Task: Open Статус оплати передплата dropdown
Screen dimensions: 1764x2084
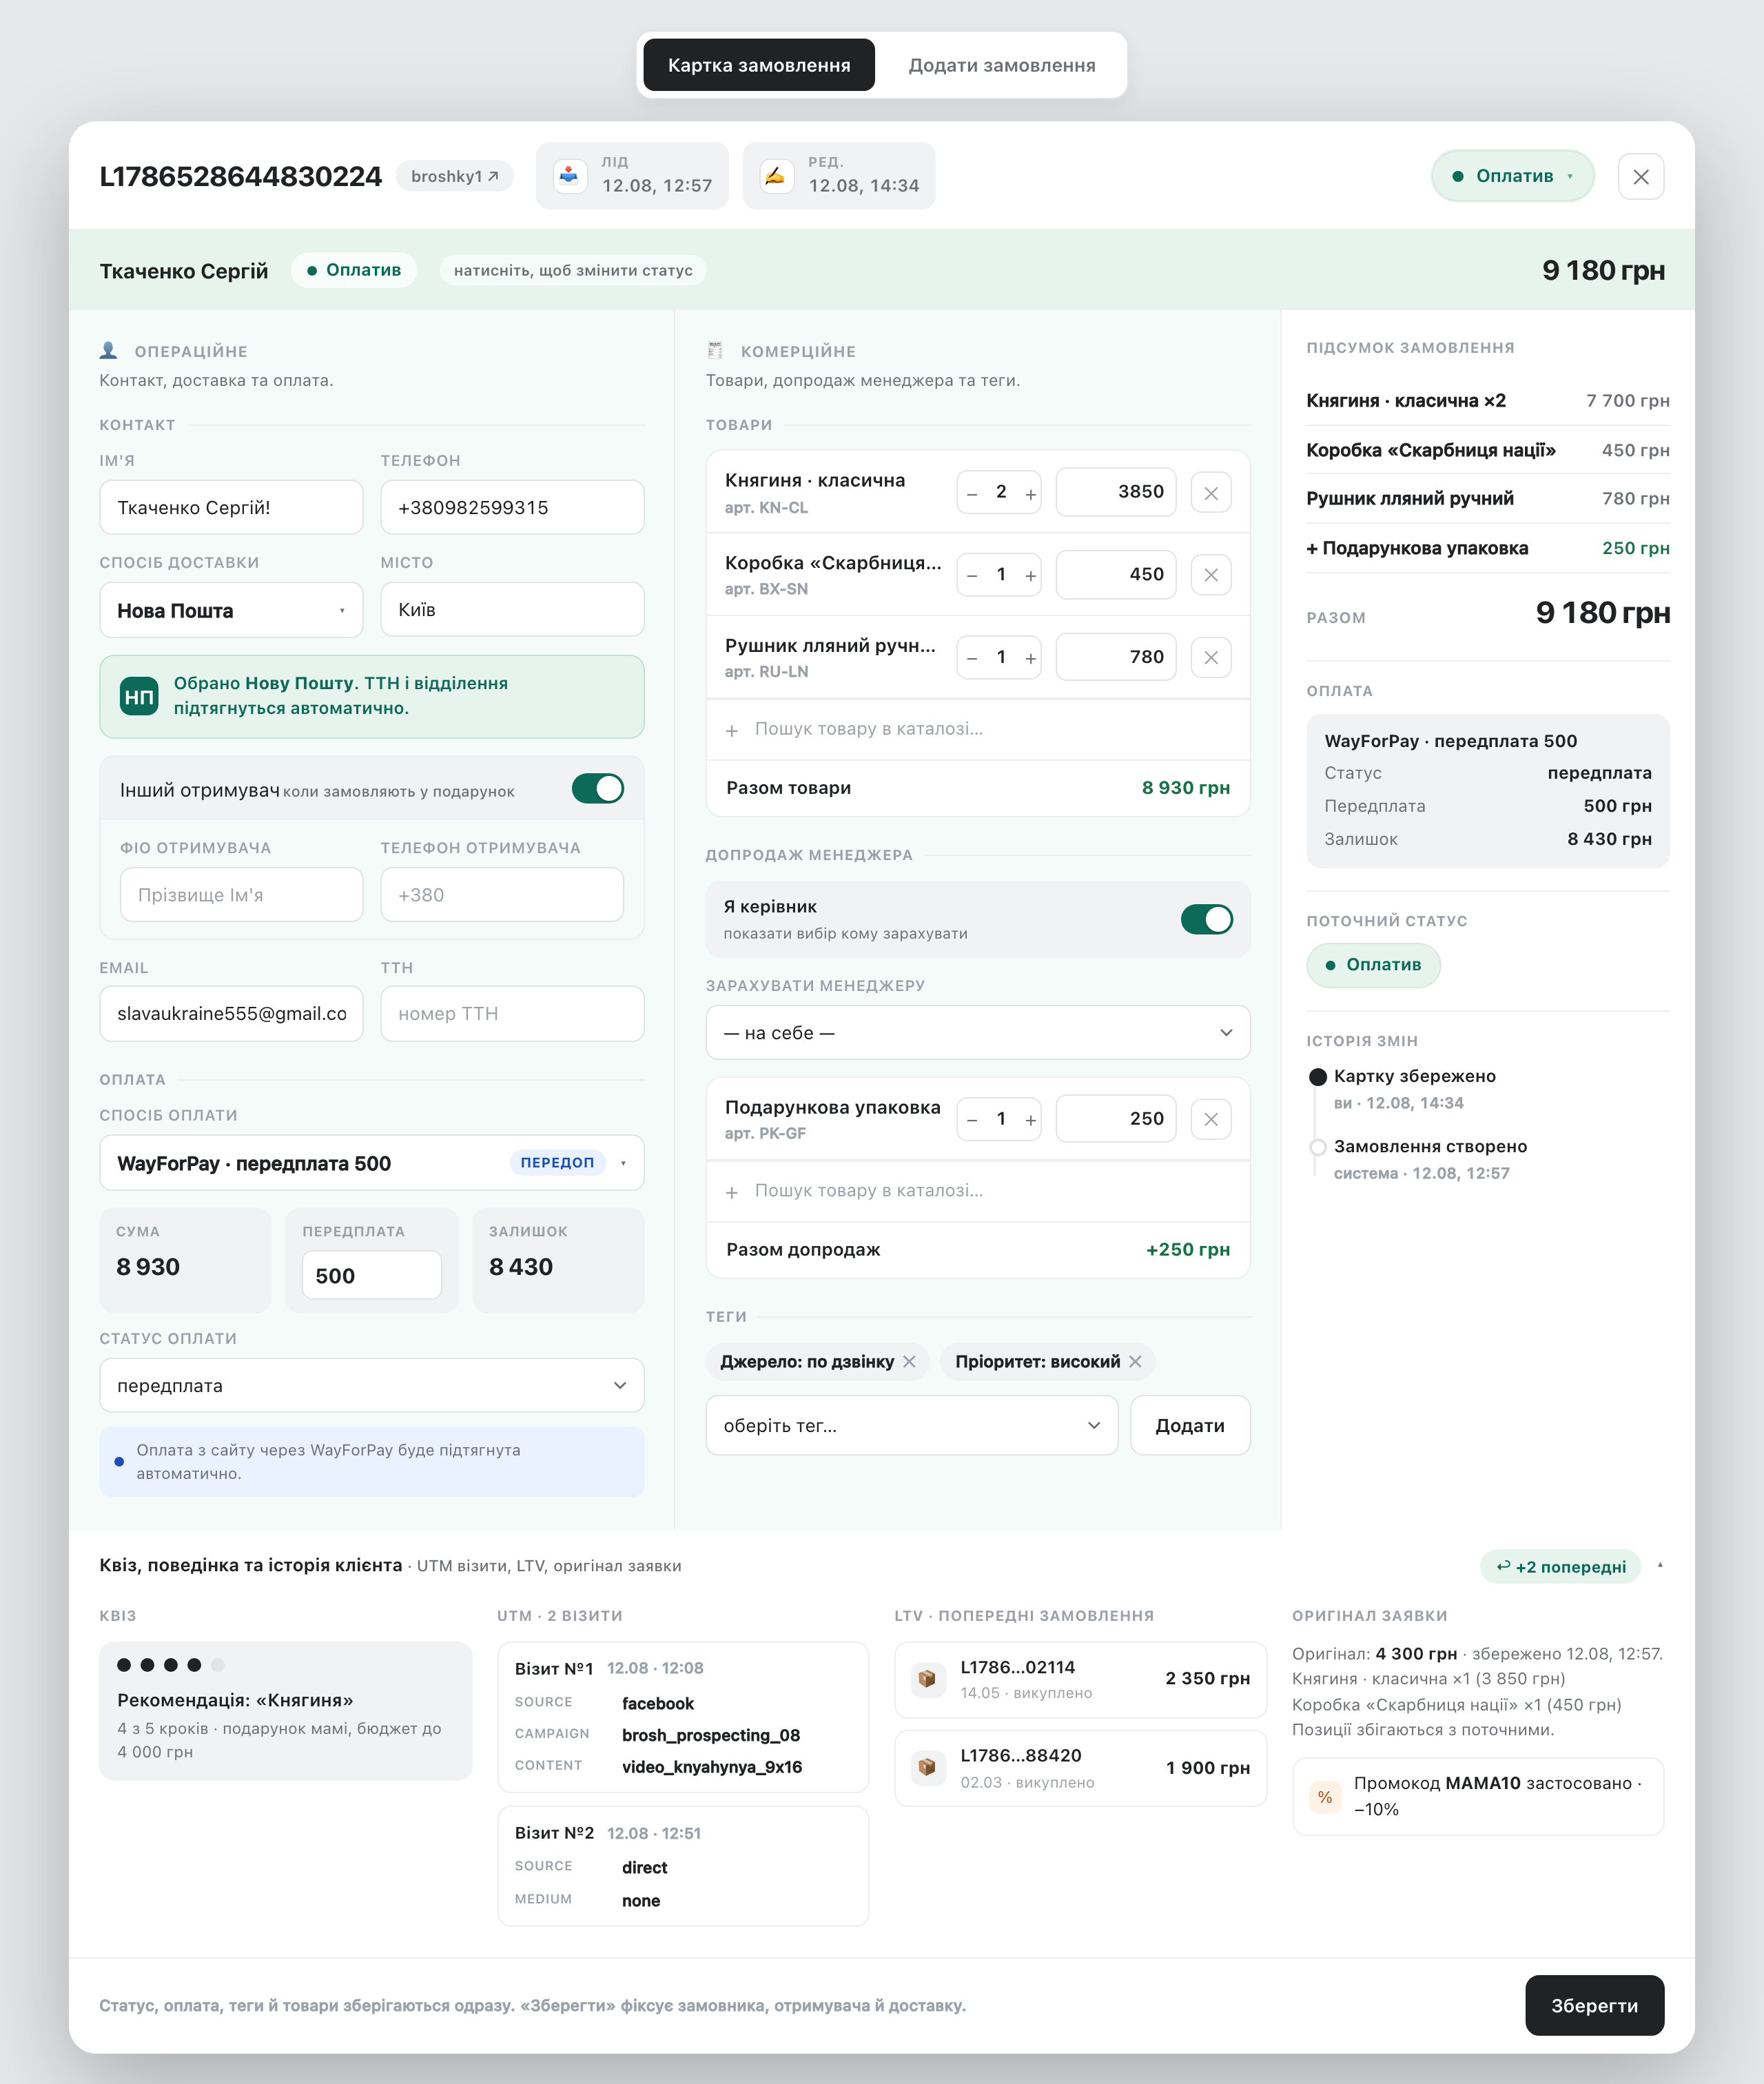Action: click(x=371, y=1385)
